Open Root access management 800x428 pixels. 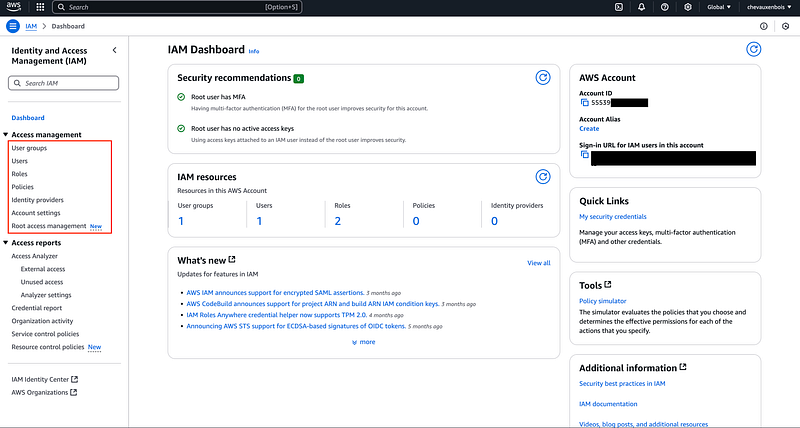[49, 226]
